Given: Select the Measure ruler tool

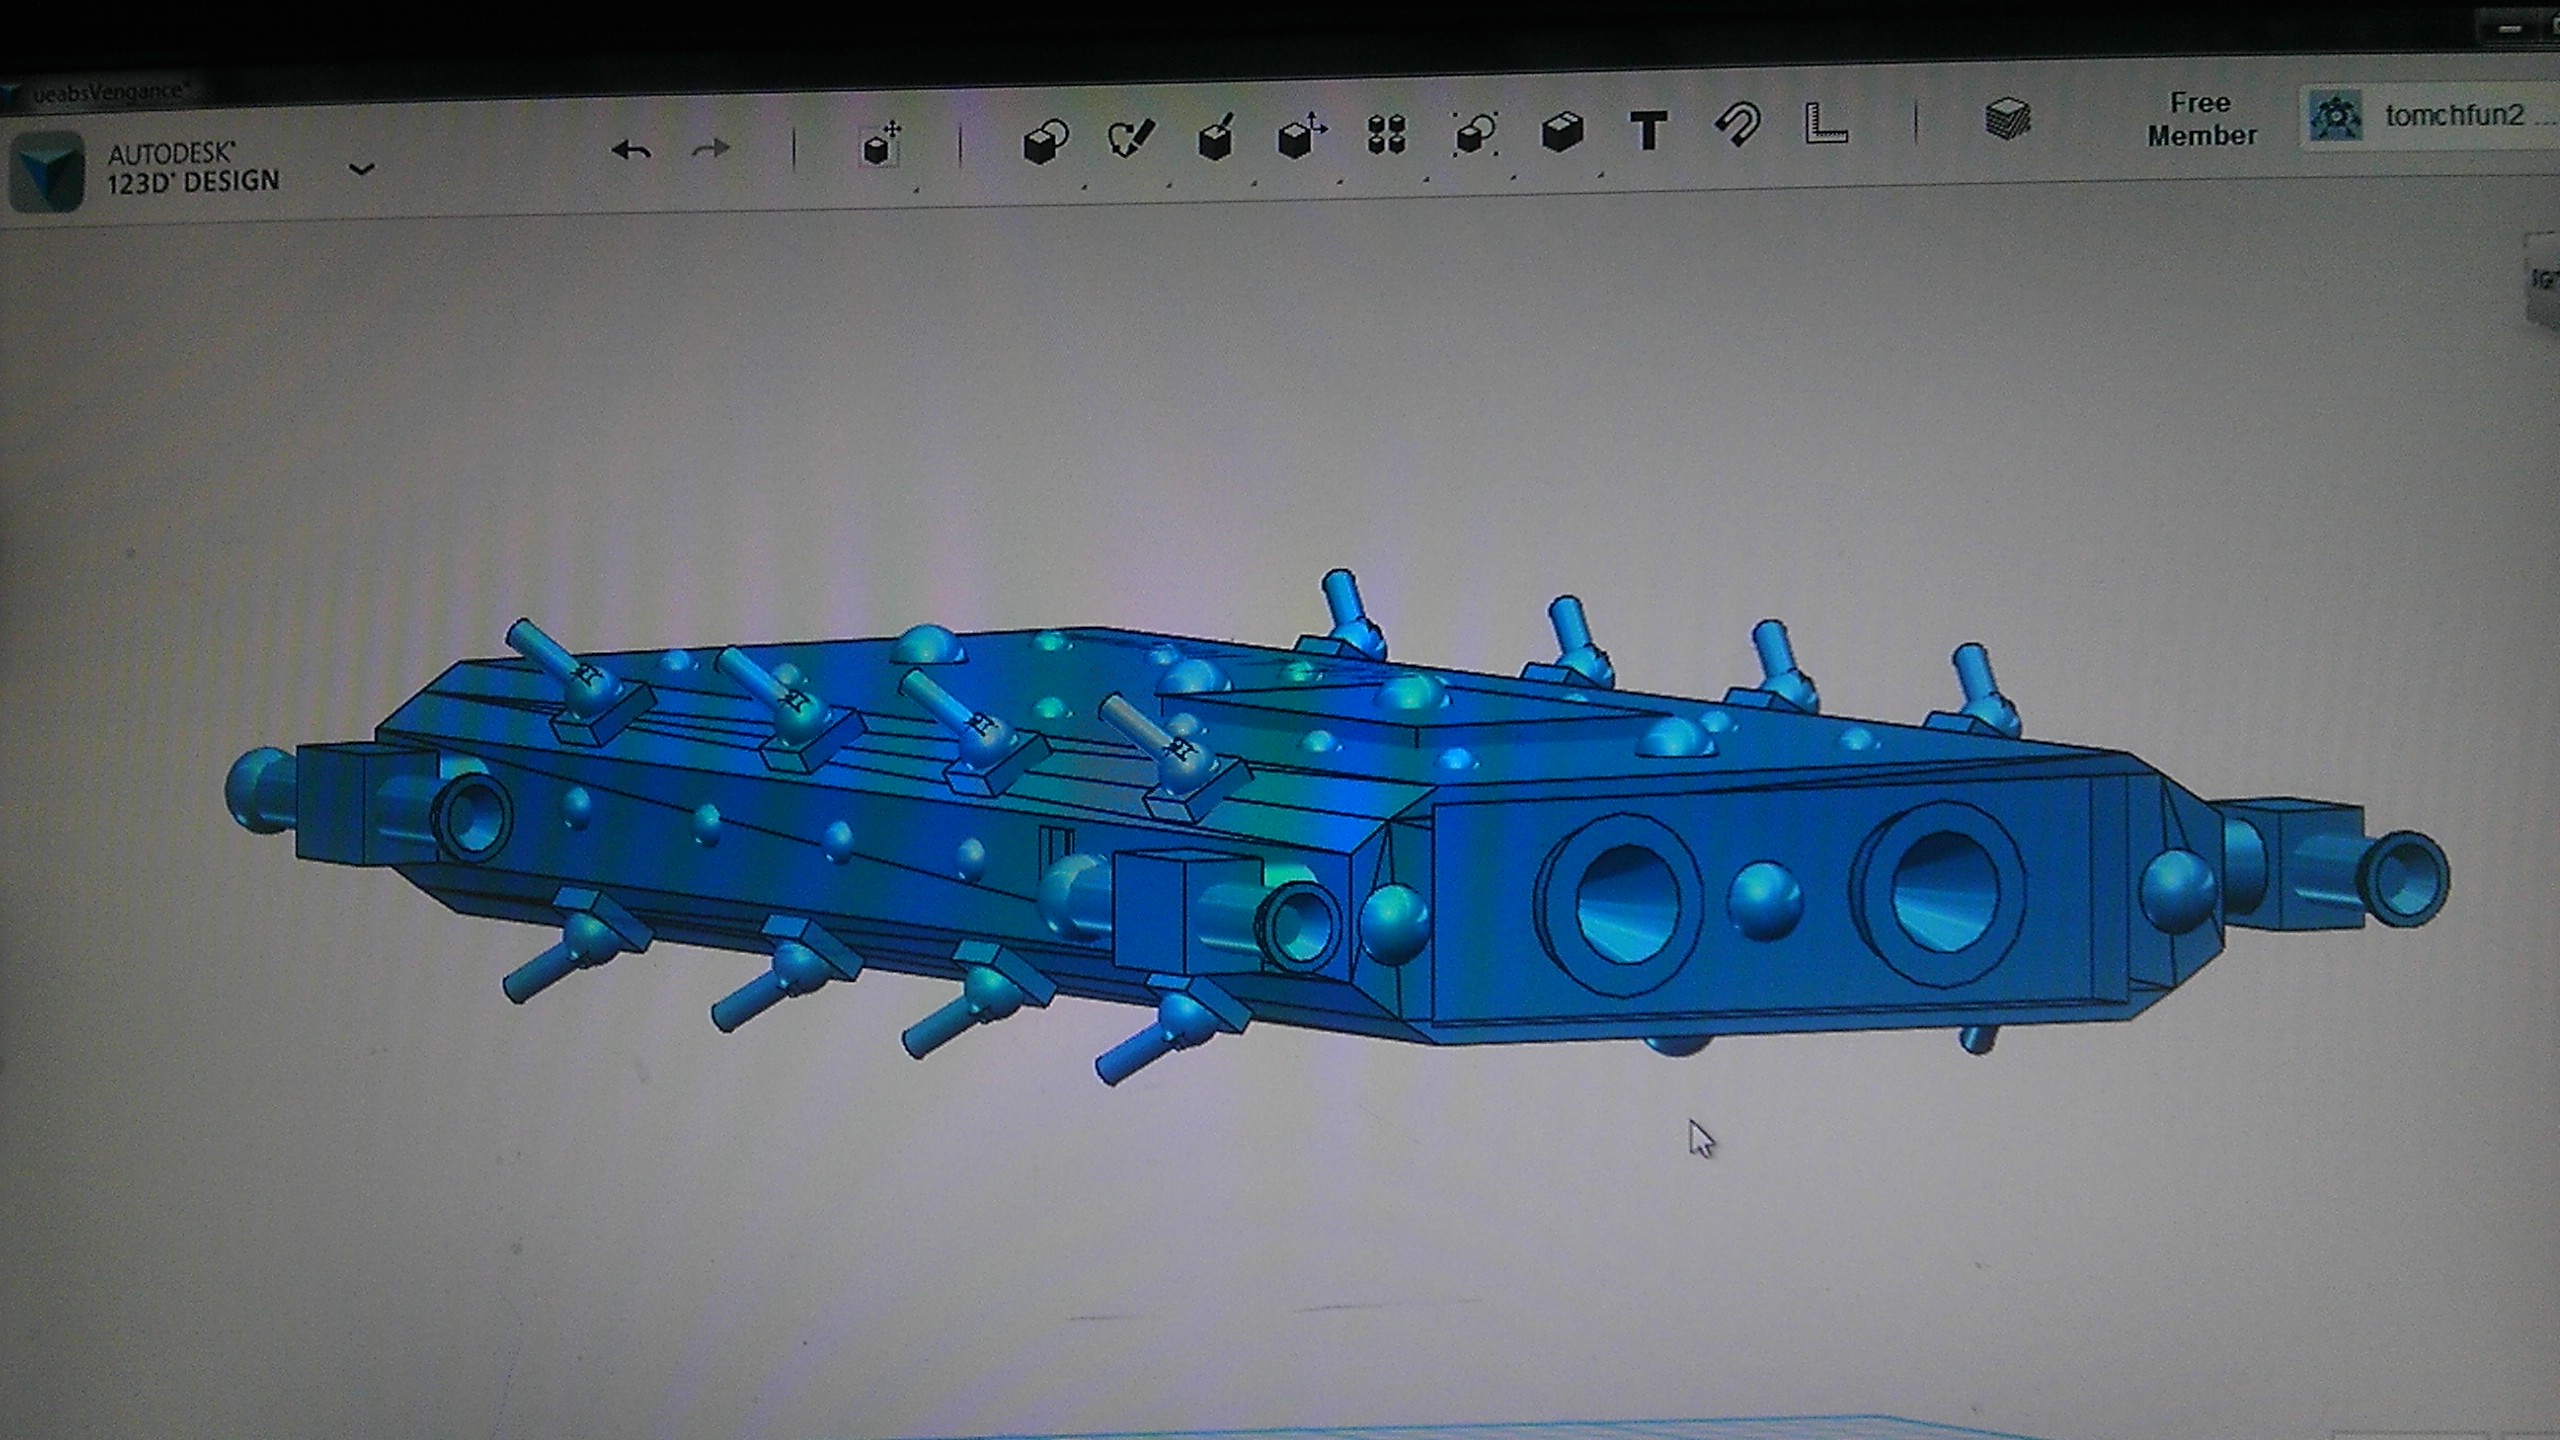Looking at the screenshot, I should pos(1825,125).
